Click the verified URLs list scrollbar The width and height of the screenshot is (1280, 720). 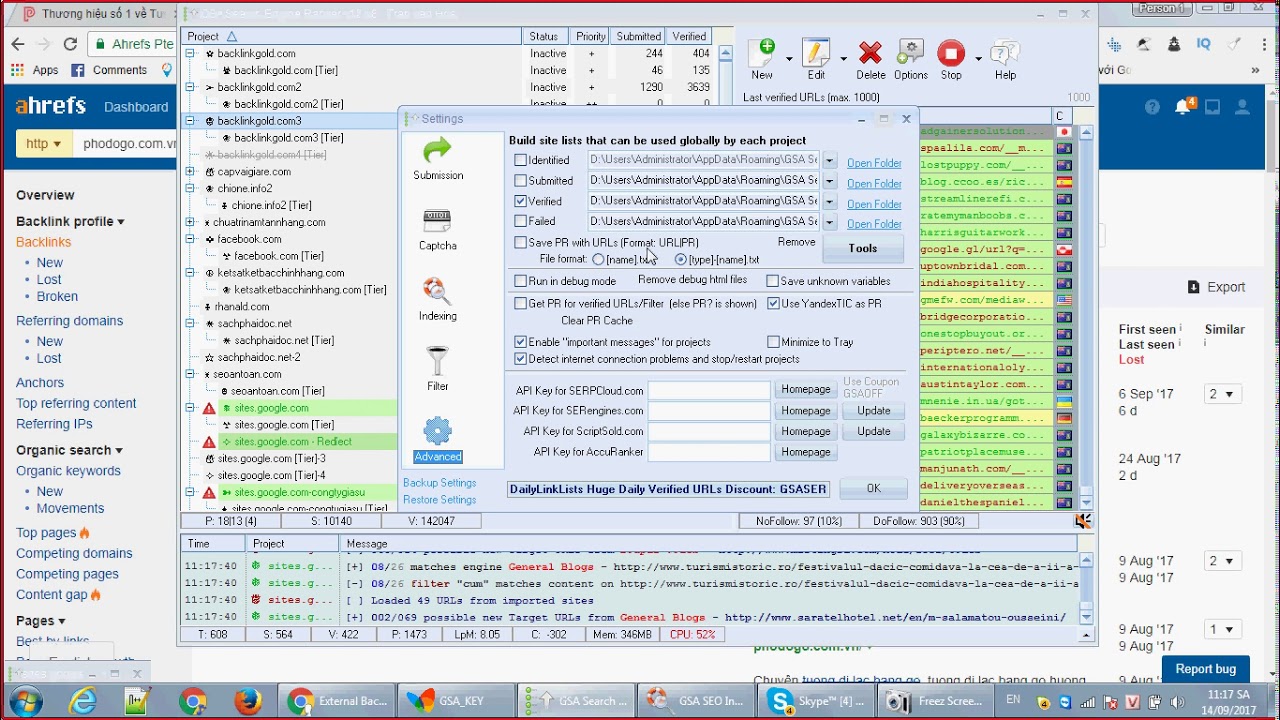pyautogui.click(x=1087, y=315)
